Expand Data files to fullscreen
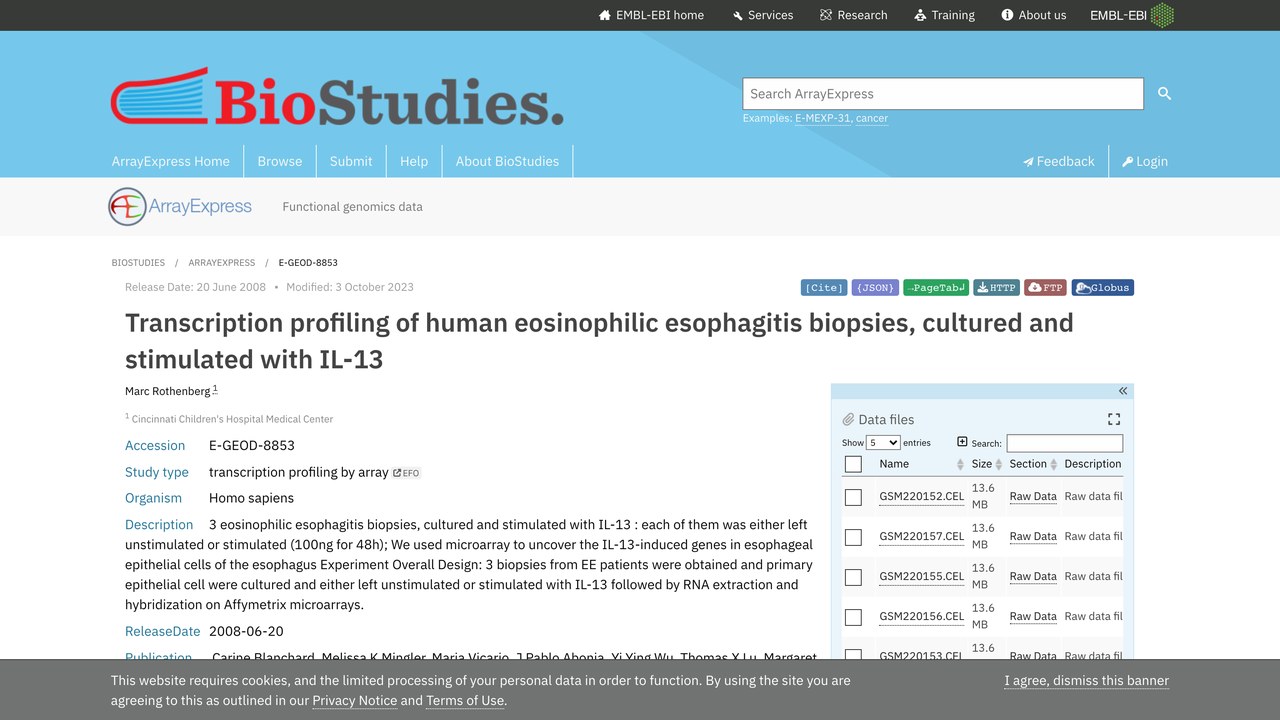1280x720 pixels. 1114,419
